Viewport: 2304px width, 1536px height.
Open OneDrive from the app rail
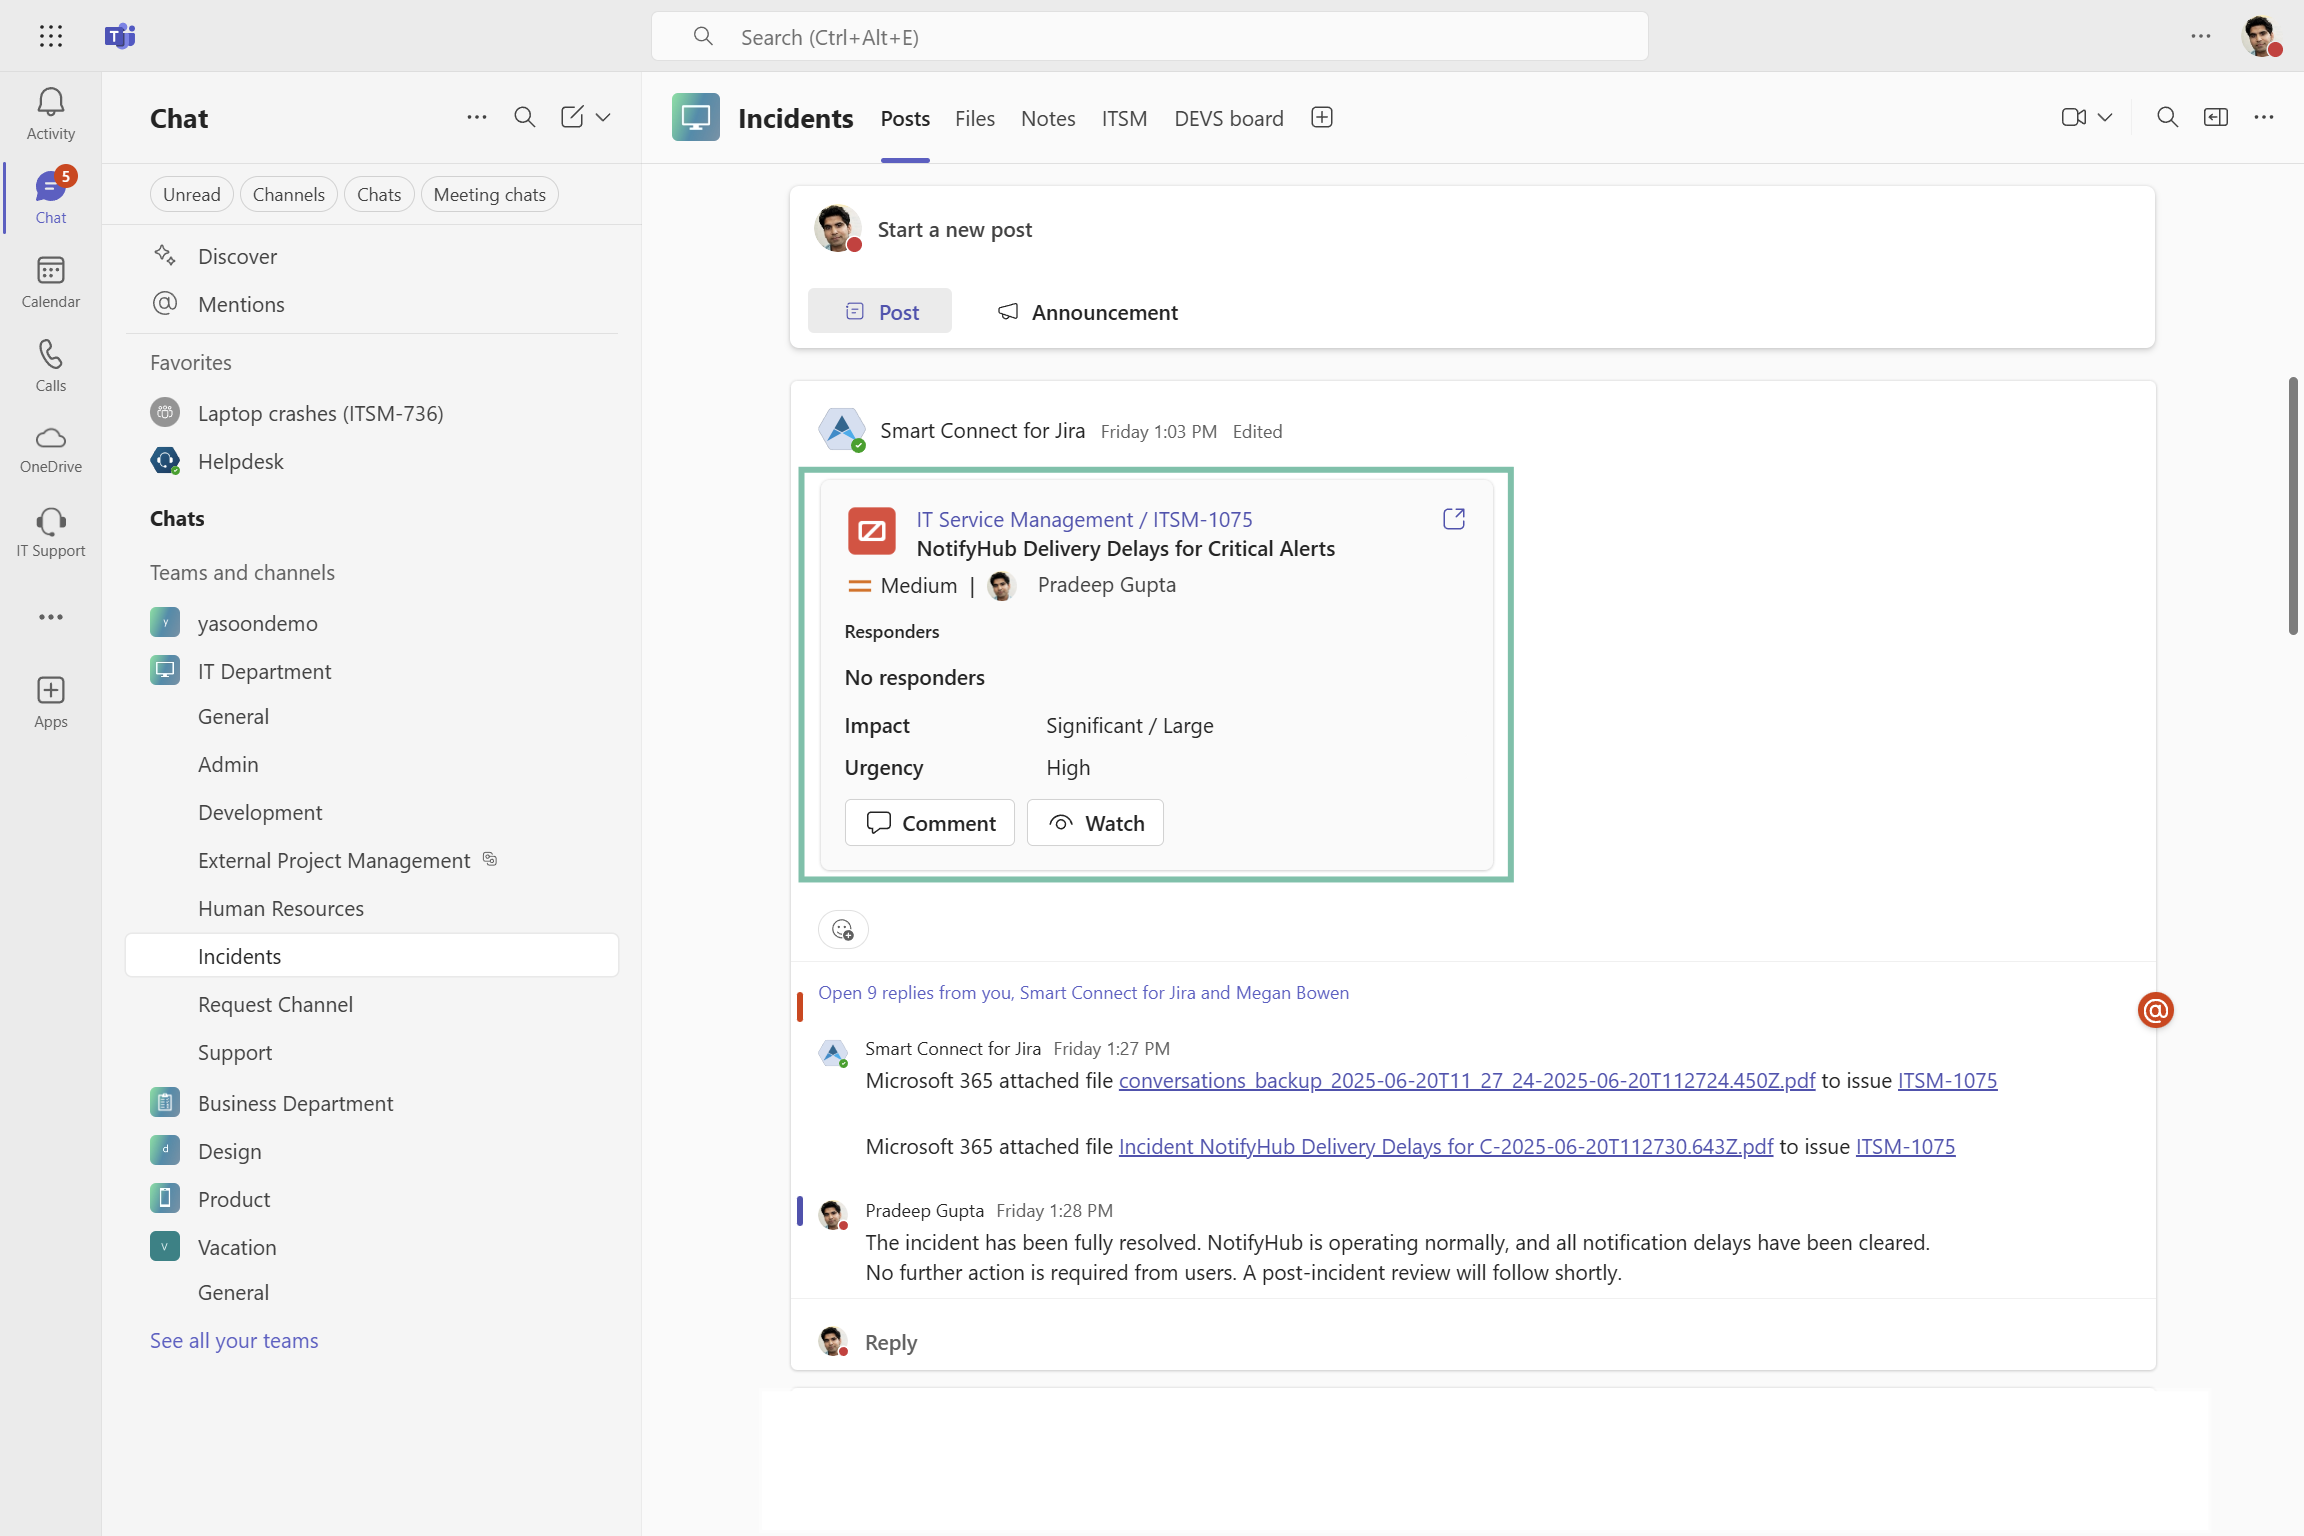[50, 439]
